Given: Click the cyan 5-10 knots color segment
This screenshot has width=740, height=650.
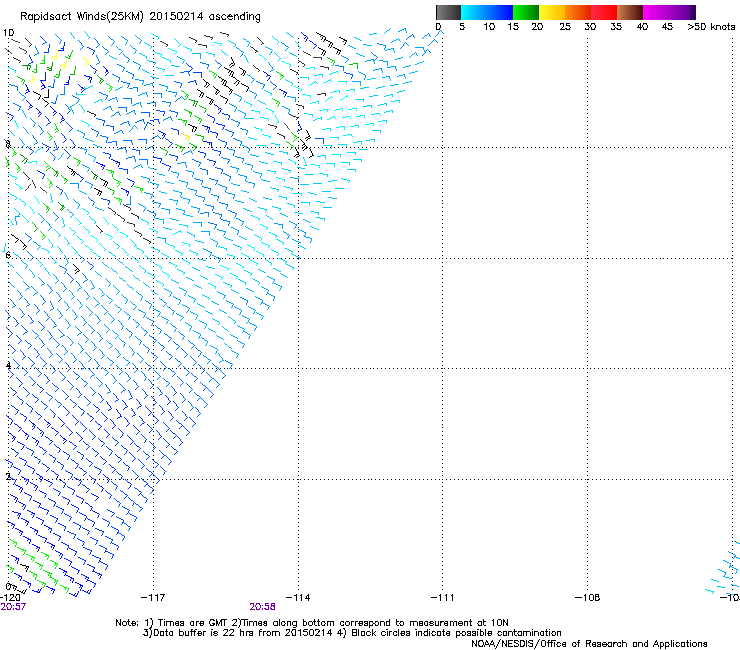Looking at the screenshot, I should tap(474, 12).
